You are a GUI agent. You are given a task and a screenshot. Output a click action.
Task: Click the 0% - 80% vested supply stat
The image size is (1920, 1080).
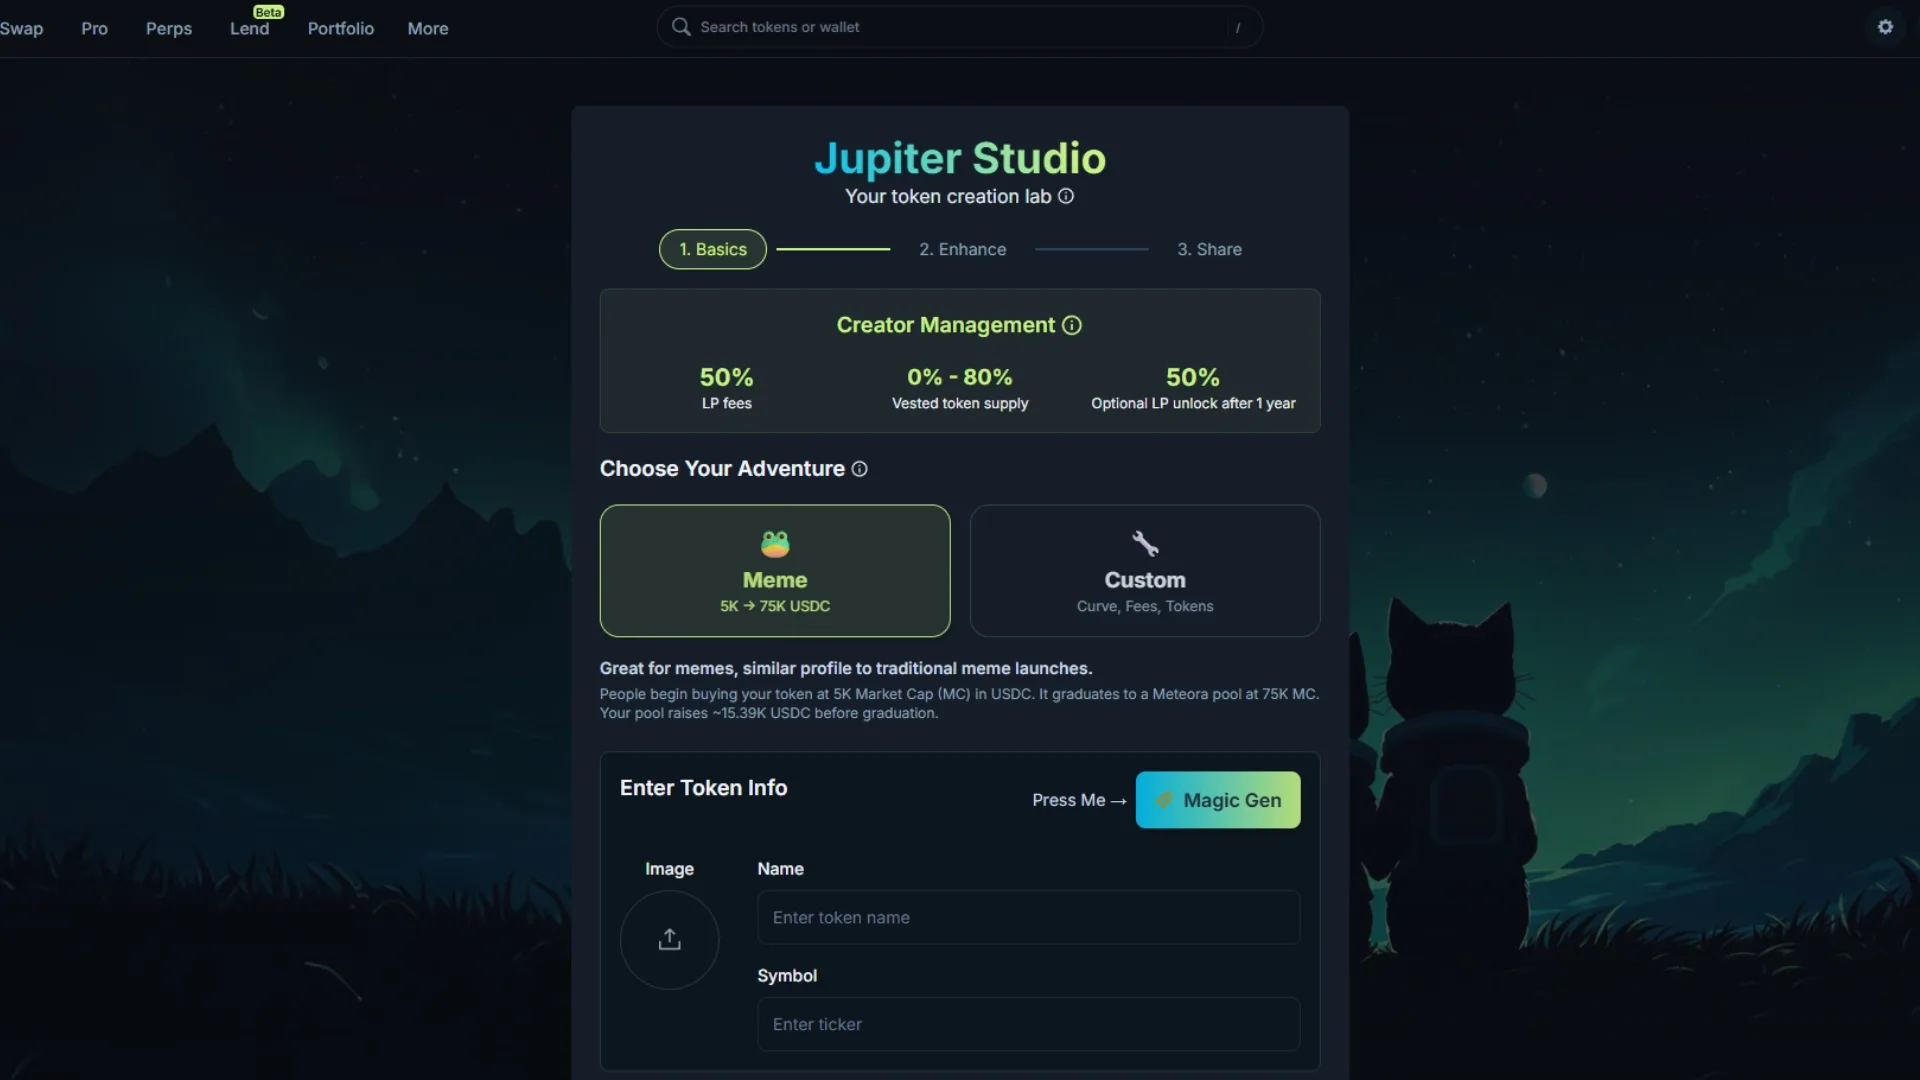point(960,388)
